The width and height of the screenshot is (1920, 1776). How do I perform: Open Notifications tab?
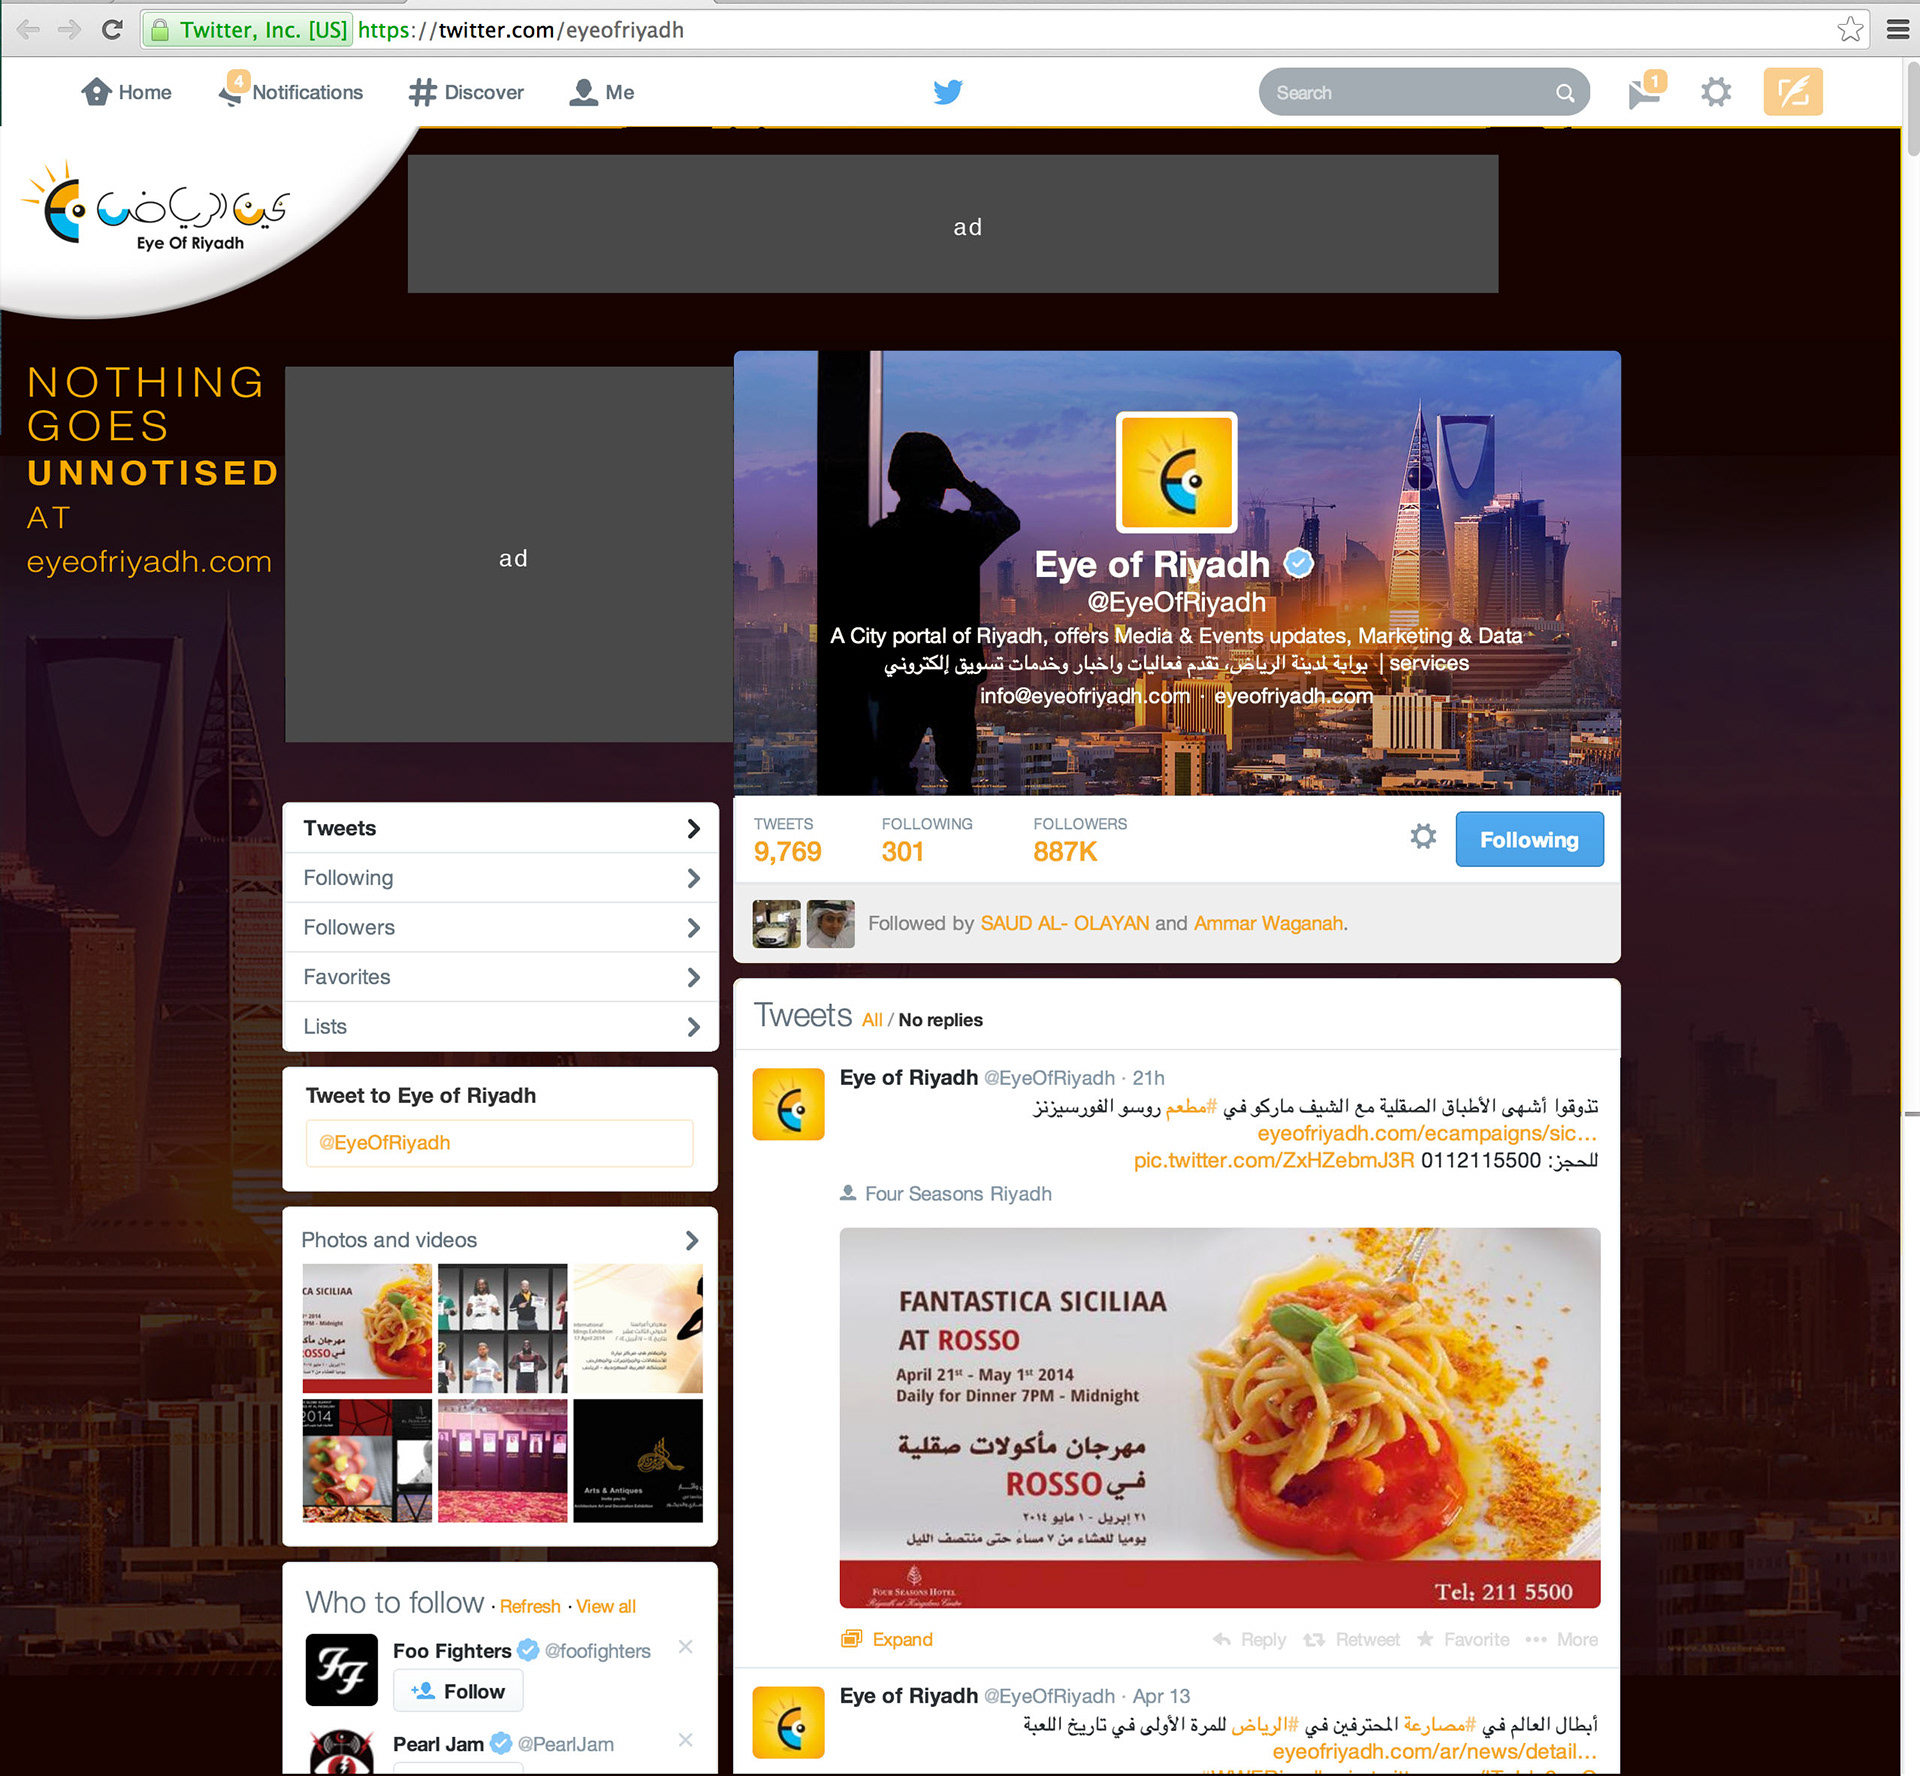tap(291, 92)
